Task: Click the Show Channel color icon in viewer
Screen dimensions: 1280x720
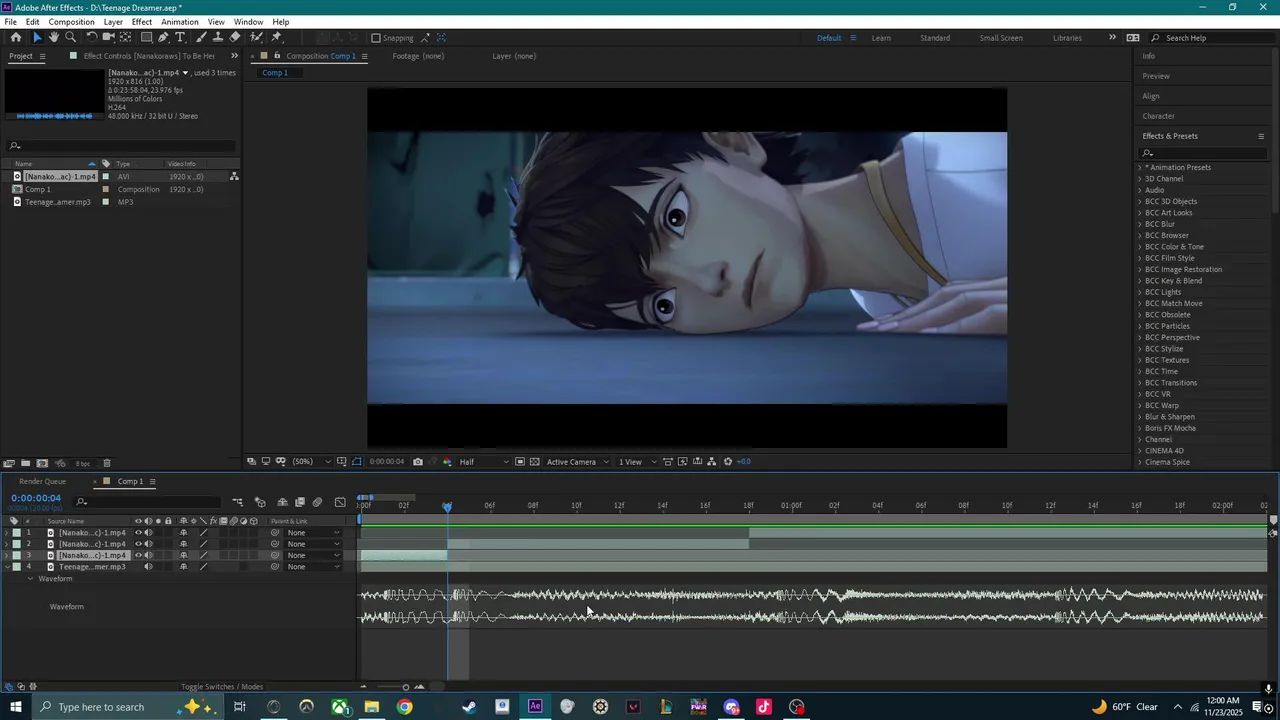Action: click(446, 462)
